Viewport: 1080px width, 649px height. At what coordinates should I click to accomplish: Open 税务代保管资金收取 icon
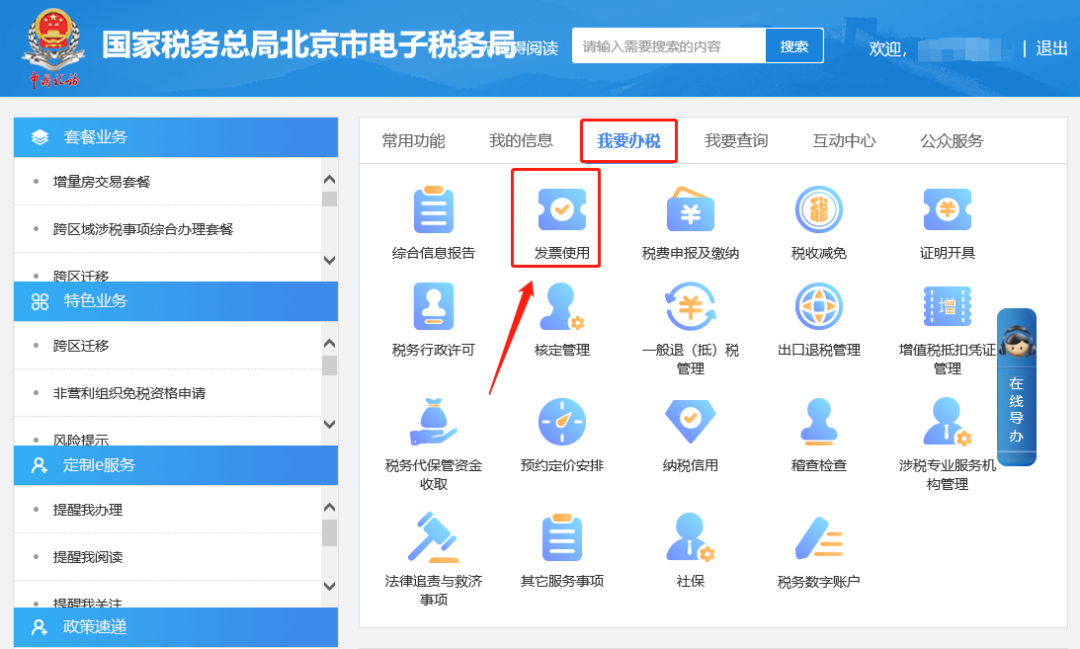tap(433, 422)
